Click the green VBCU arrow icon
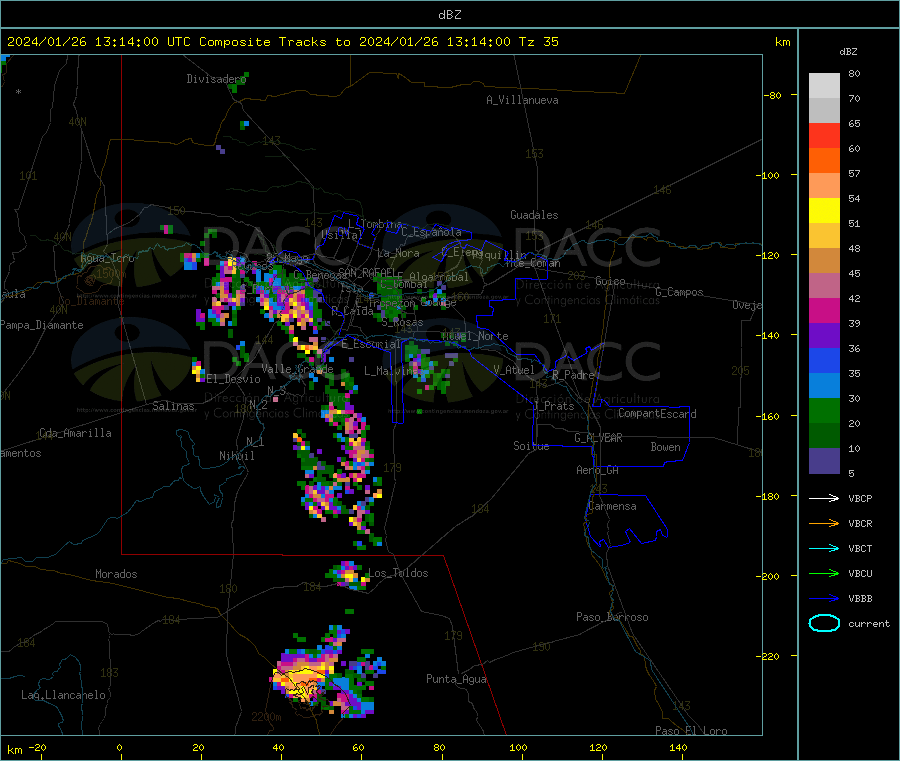 pyautogui.click(x=824, y=573)
